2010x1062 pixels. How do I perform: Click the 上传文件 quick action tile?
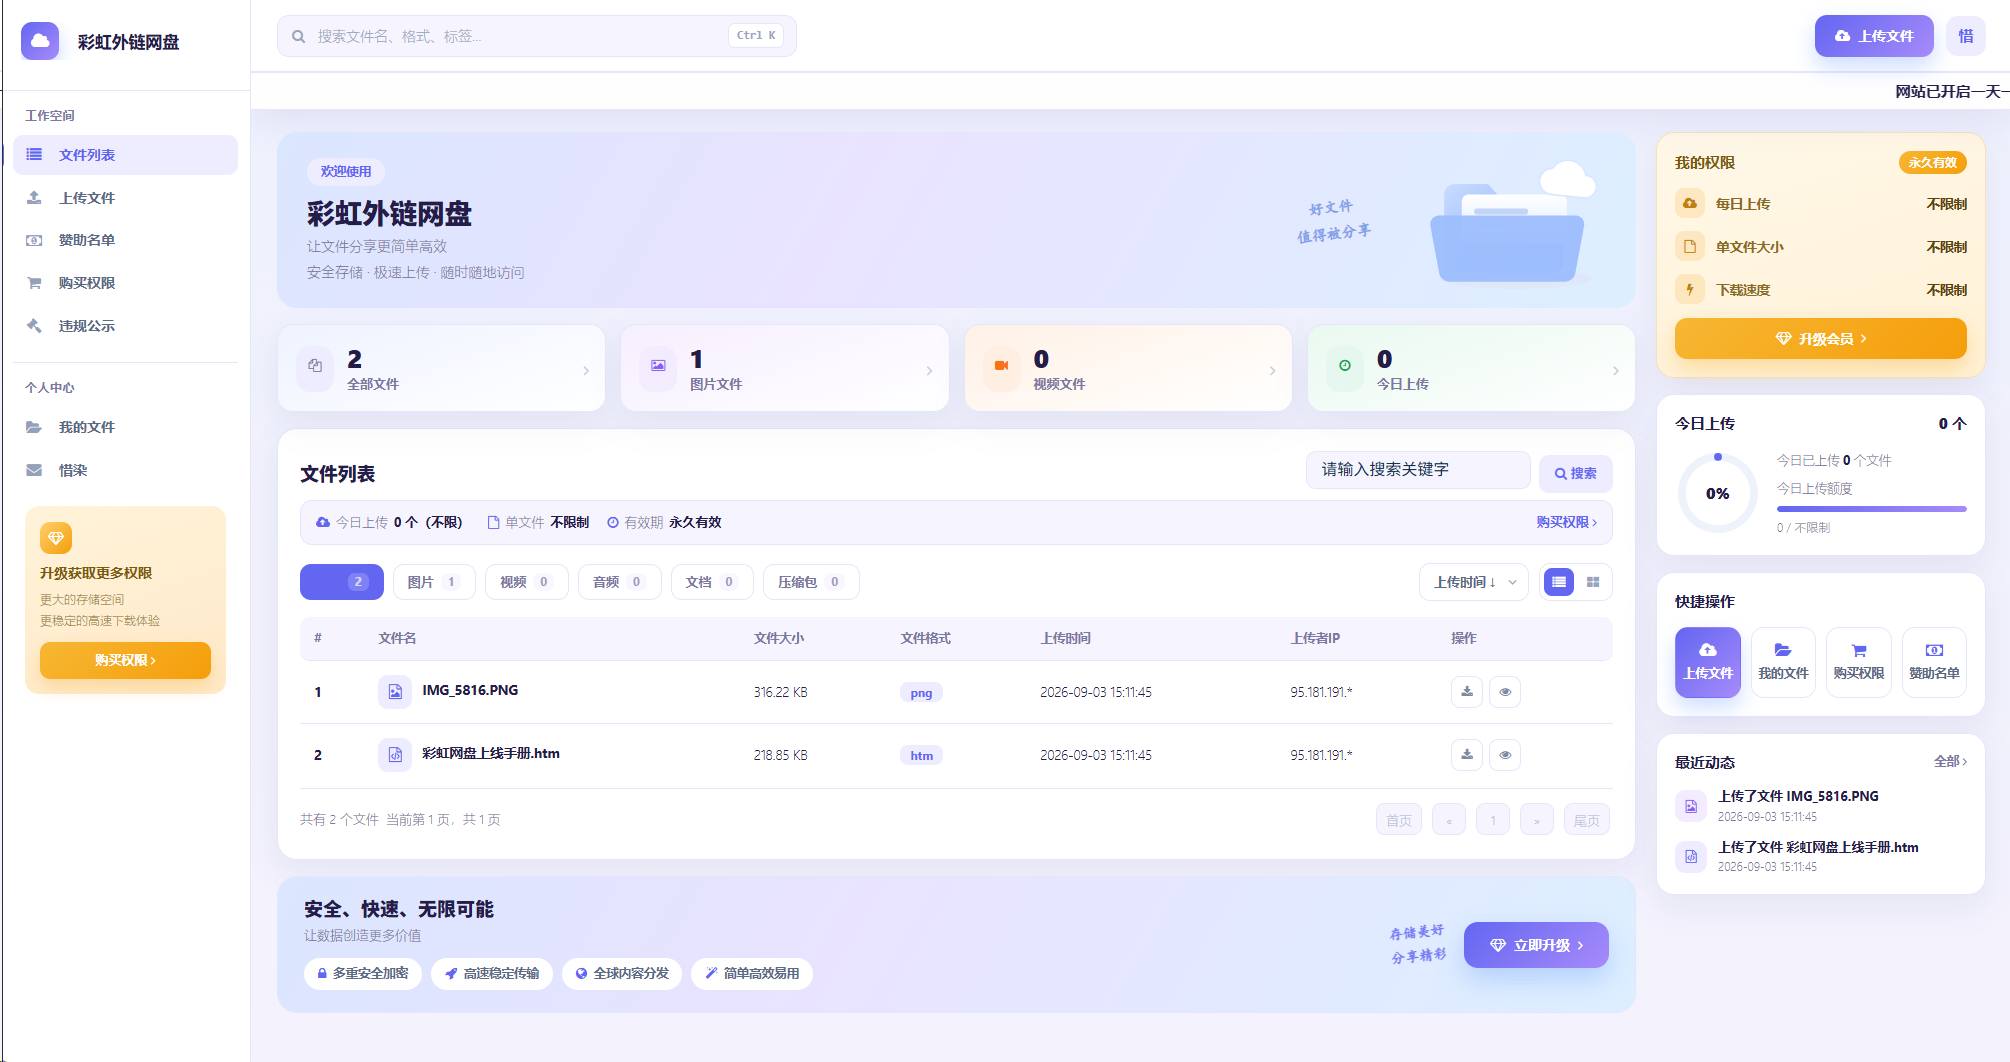click(1707, 662)
